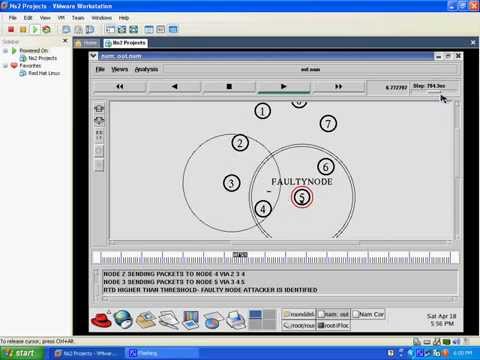Image resolution: width=480 pixels, height=360 pixels.
Task: Open the VMware Team menu
Action: click(x=78, y=18)
